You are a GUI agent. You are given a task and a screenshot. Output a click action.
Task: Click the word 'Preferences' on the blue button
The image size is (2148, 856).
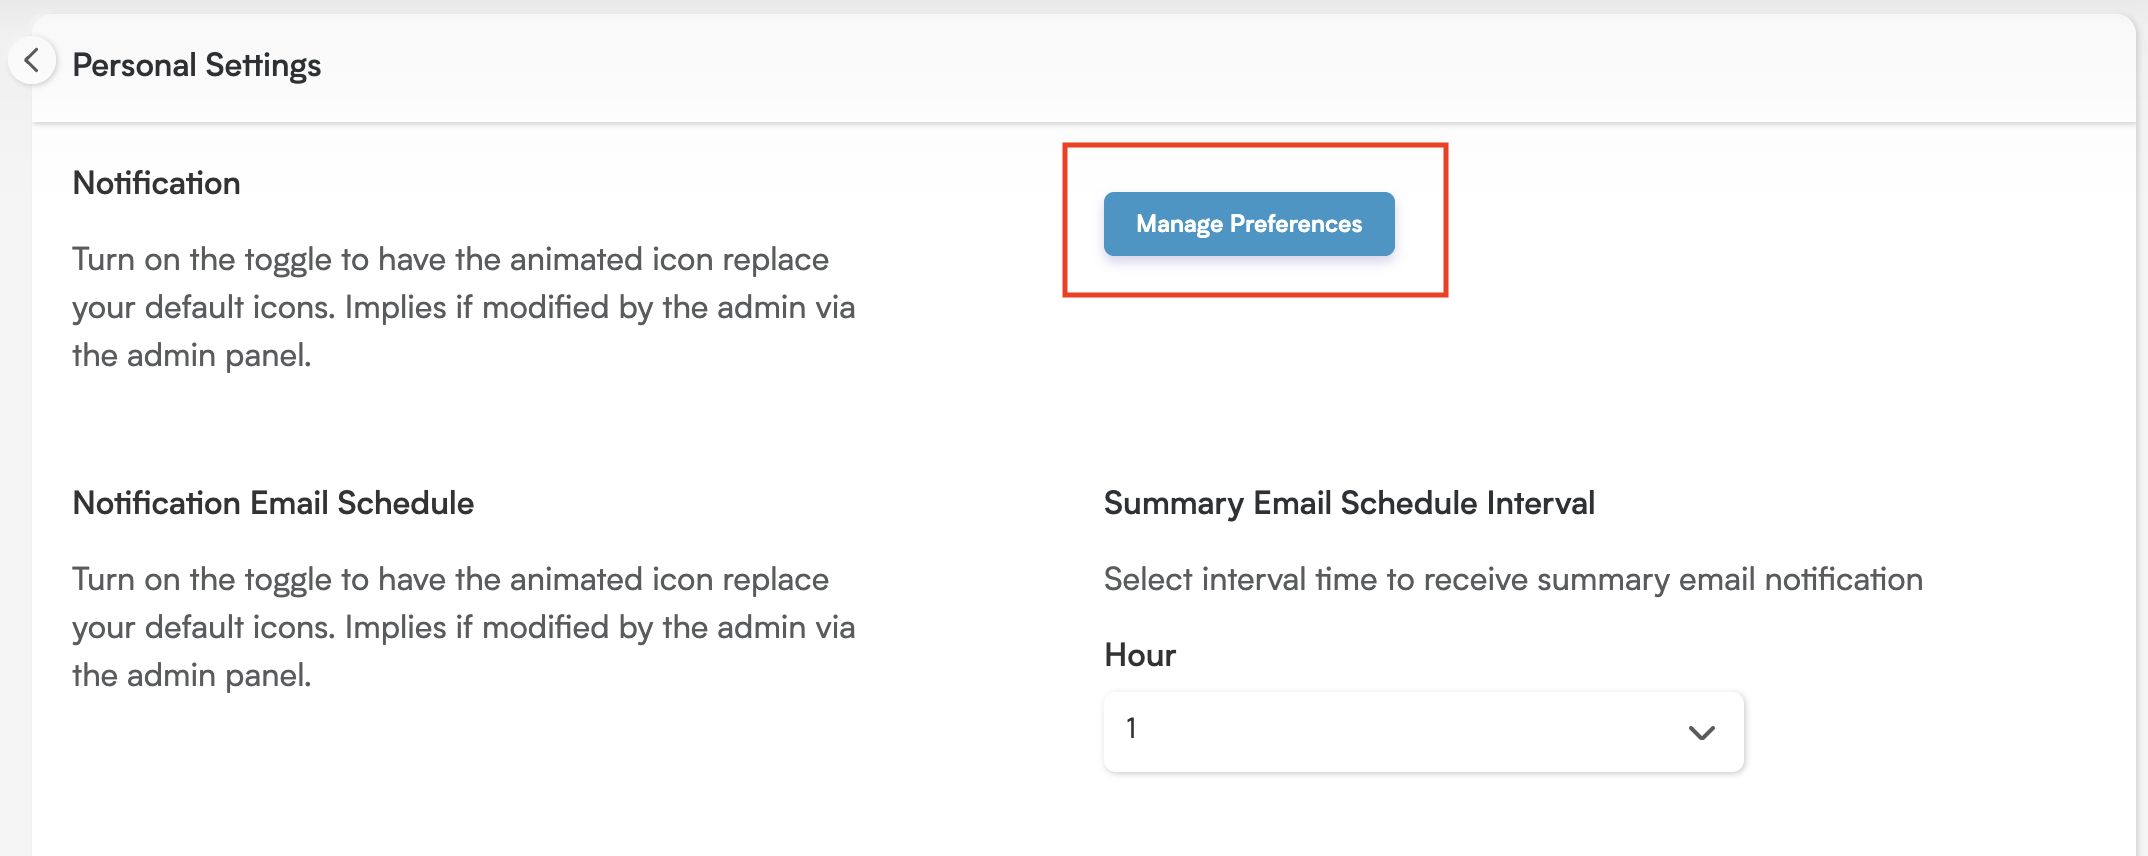pos(1296,224)
